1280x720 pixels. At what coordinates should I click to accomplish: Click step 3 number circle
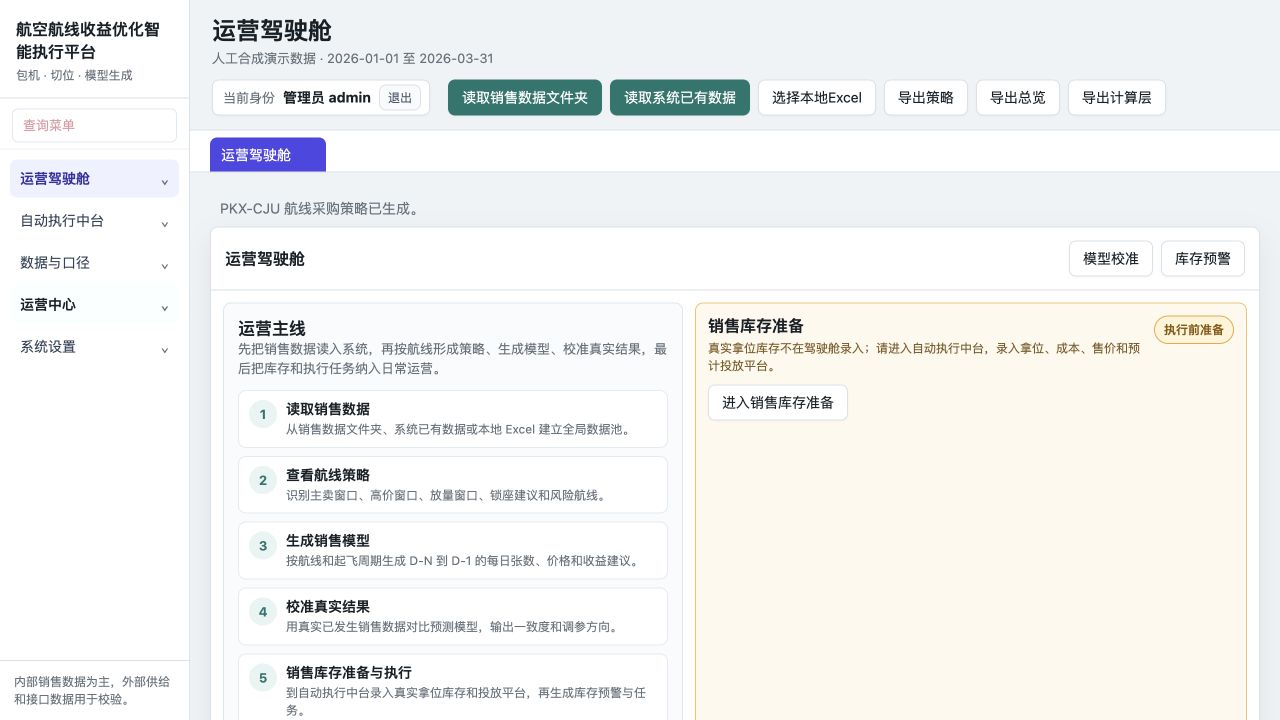click(263, 546)
